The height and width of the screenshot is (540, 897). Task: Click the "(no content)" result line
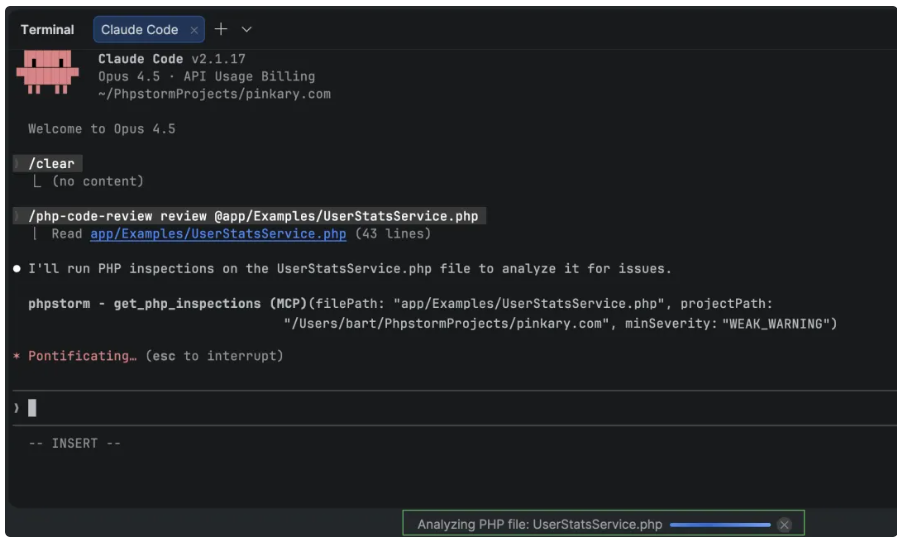pyautogui.click(x=98, y=181)
